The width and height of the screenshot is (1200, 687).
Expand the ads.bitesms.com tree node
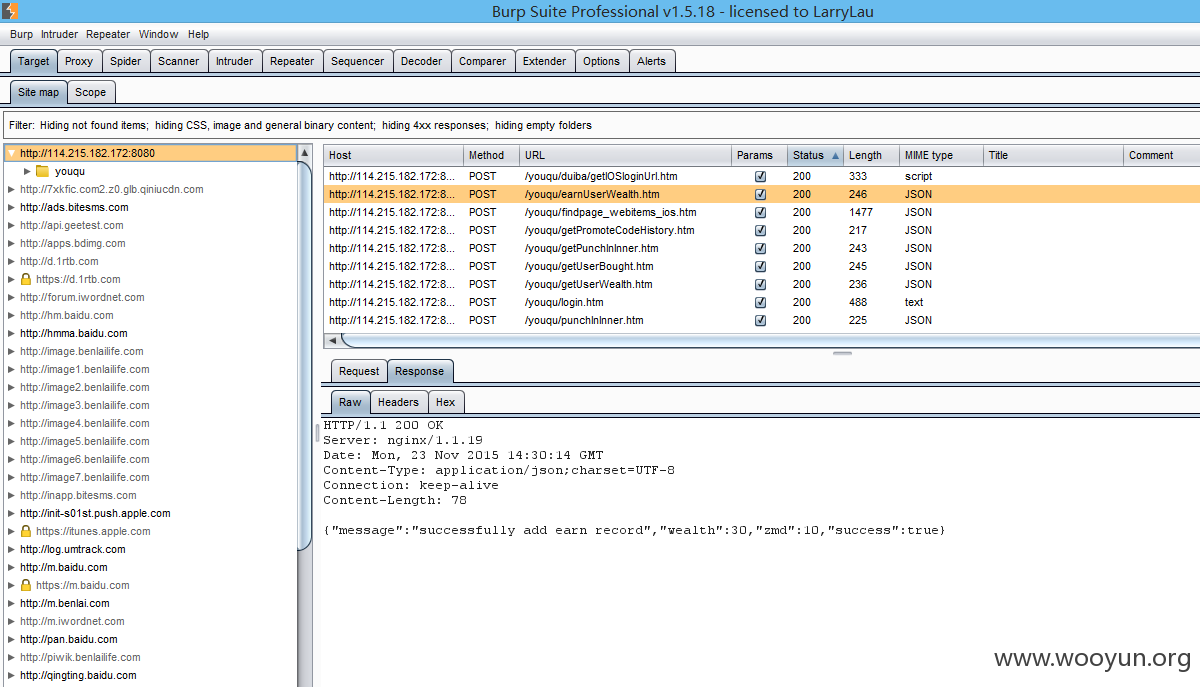[11, 207]
